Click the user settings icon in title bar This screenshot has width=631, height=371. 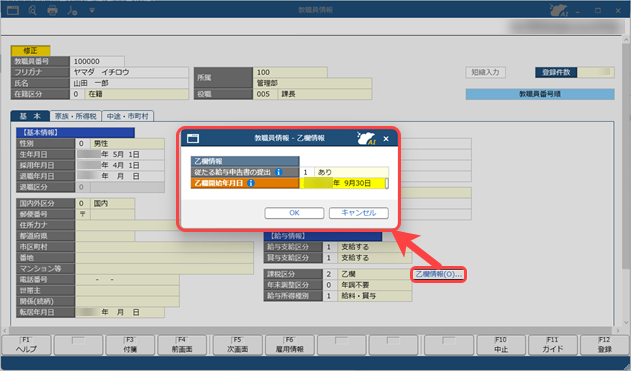tap(72, 10)
